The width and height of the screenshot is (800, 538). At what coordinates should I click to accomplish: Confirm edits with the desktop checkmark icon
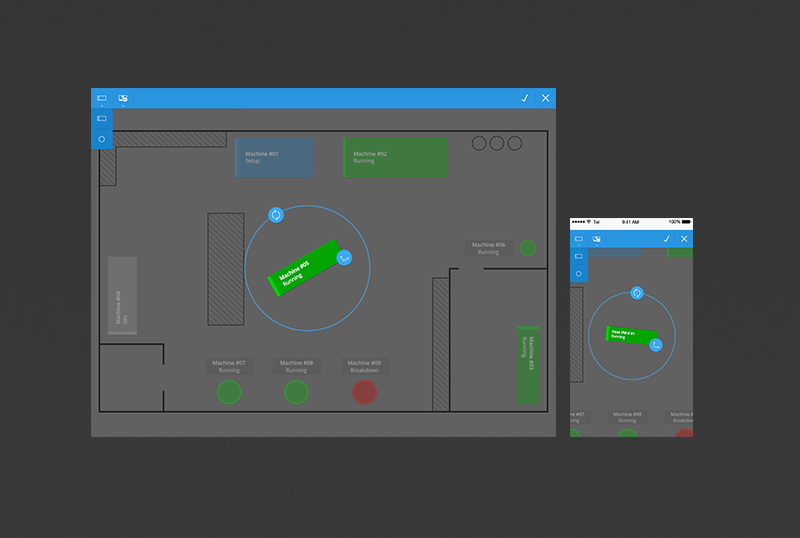[x=524, y=98]
